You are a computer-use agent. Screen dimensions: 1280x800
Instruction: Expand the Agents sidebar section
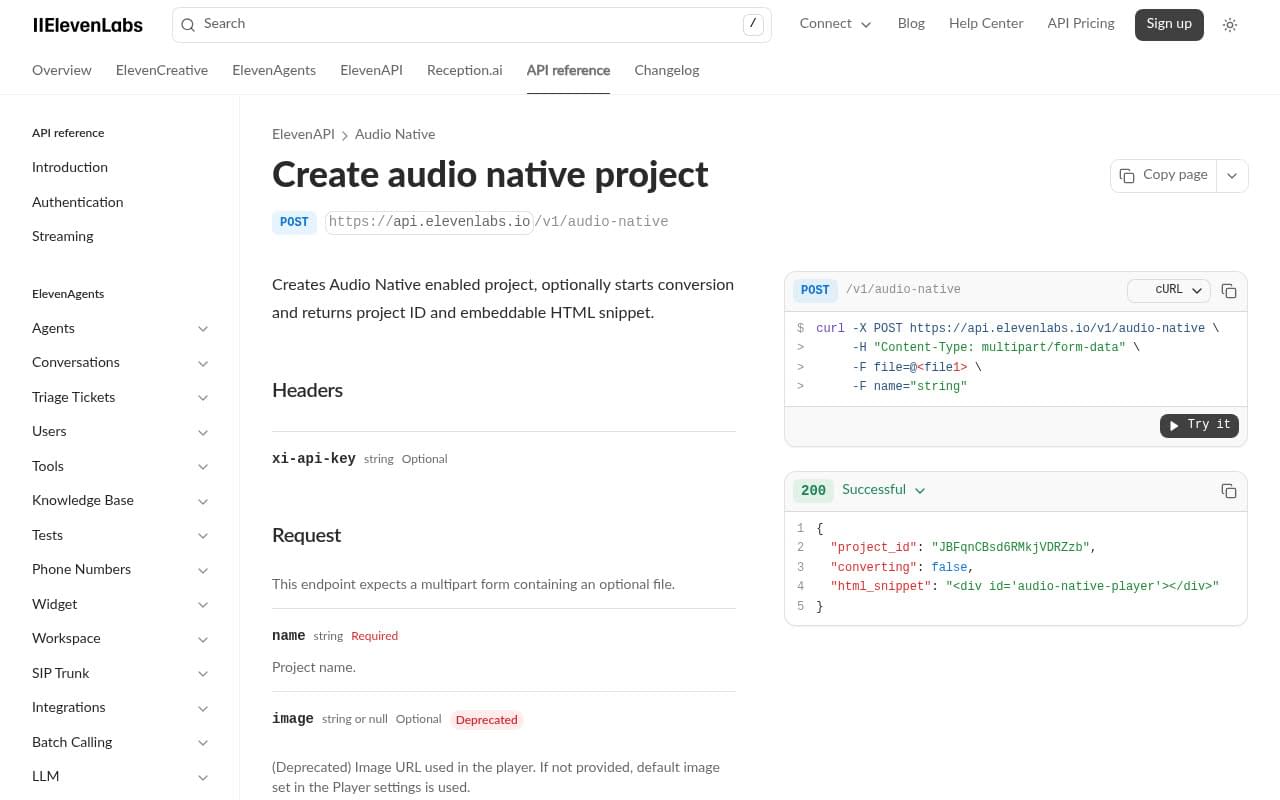(121, 329)
